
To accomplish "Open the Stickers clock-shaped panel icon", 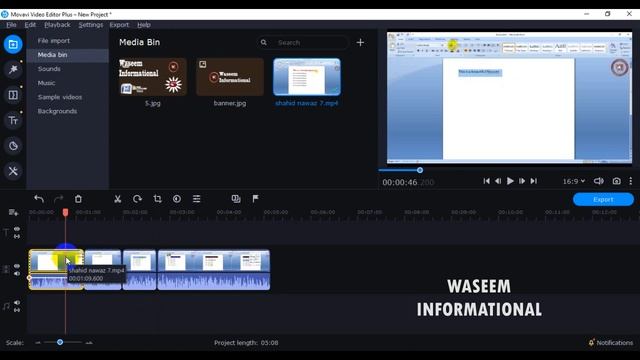I will tap(13, 146).
